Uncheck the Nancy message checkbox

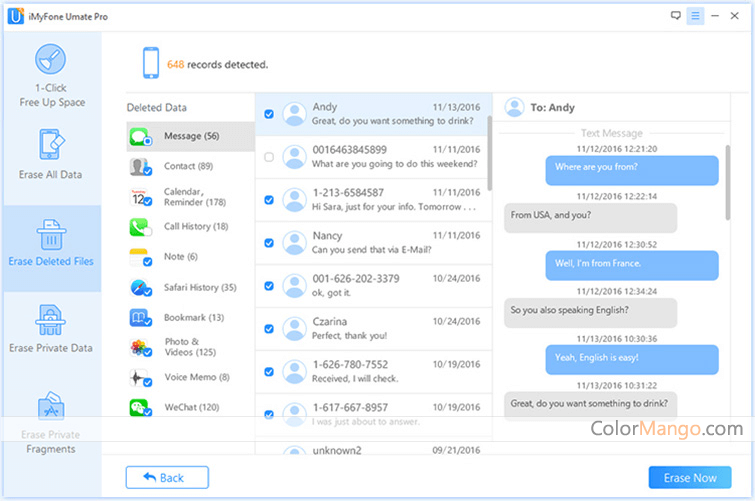pyautogui.click(x=269, y=243)
